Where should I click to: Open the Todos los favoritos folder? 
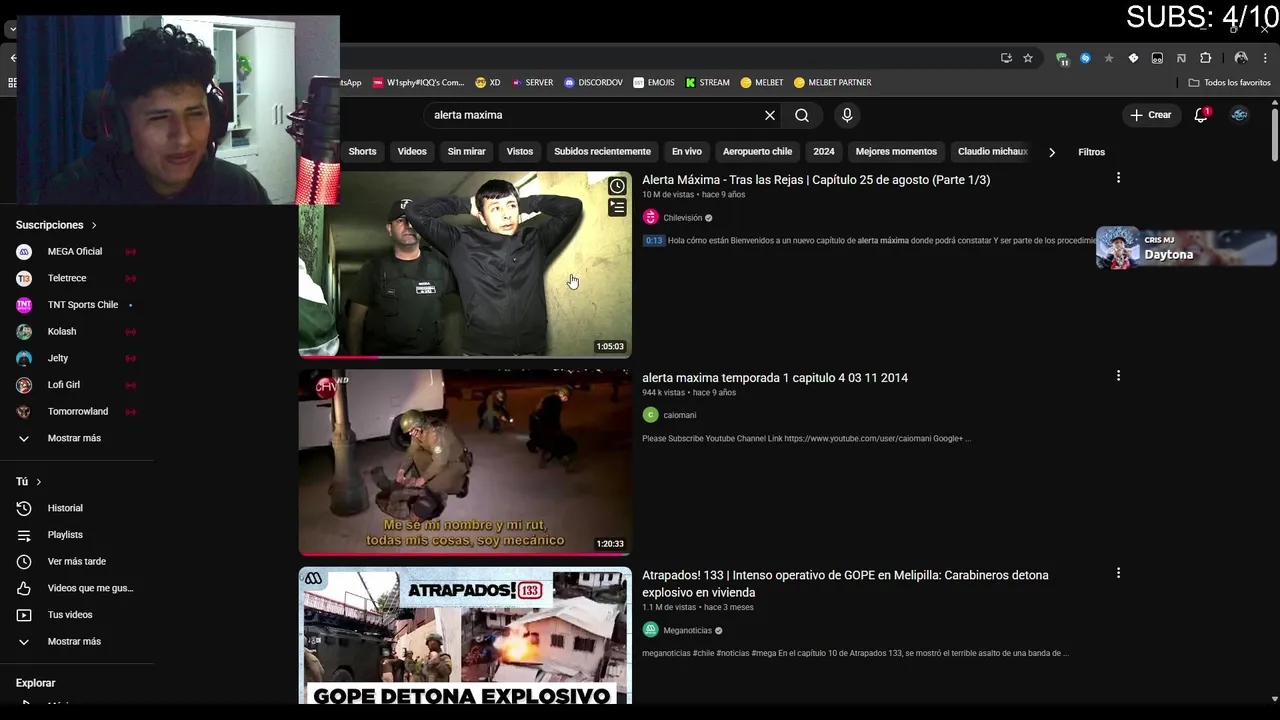pos(1229,83)
